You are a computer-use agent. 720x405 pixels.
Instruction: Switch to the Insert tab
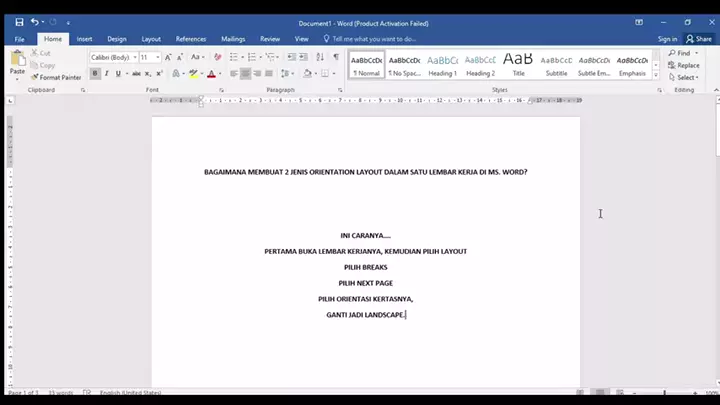pyautogui.click(x=84, y=39)
